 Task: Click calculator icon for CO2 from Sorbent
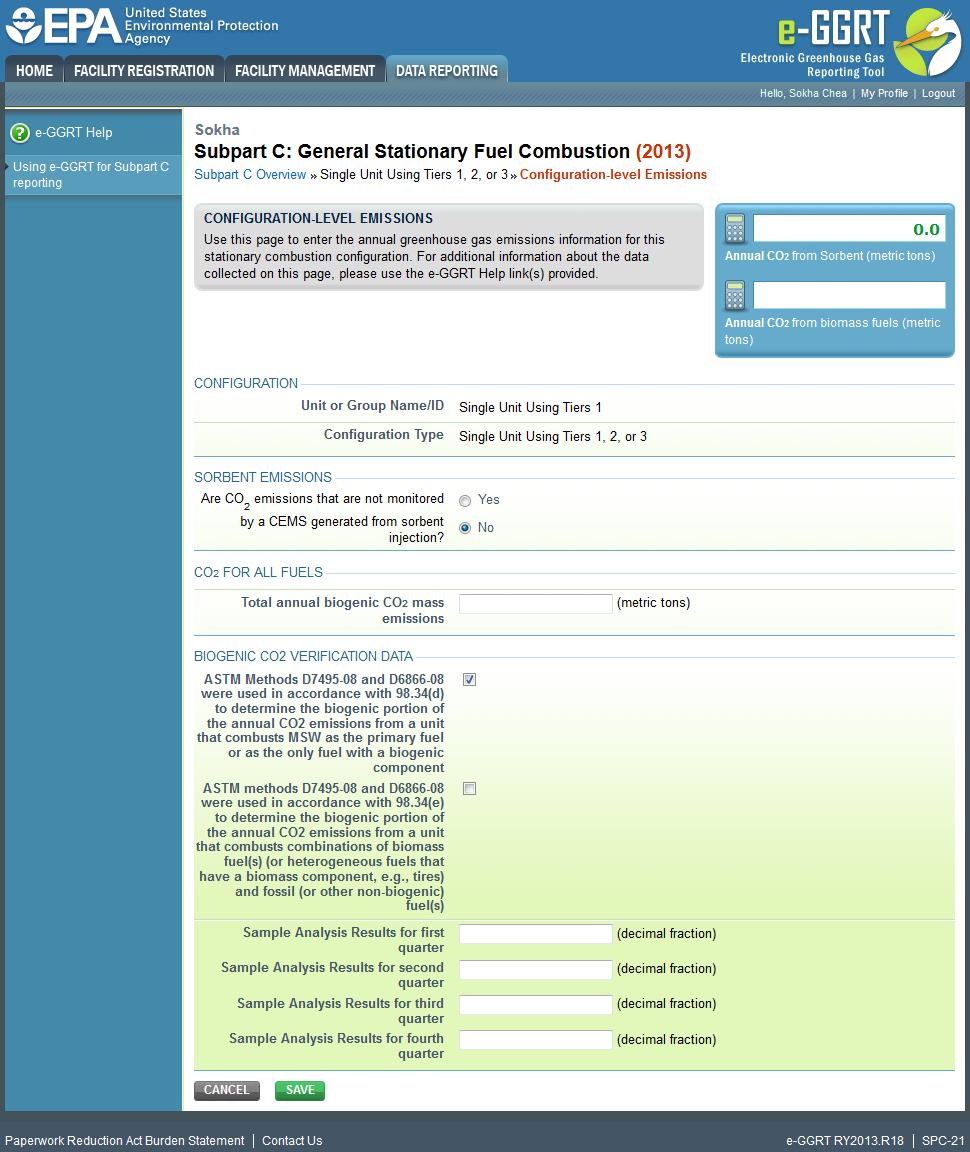735,228
